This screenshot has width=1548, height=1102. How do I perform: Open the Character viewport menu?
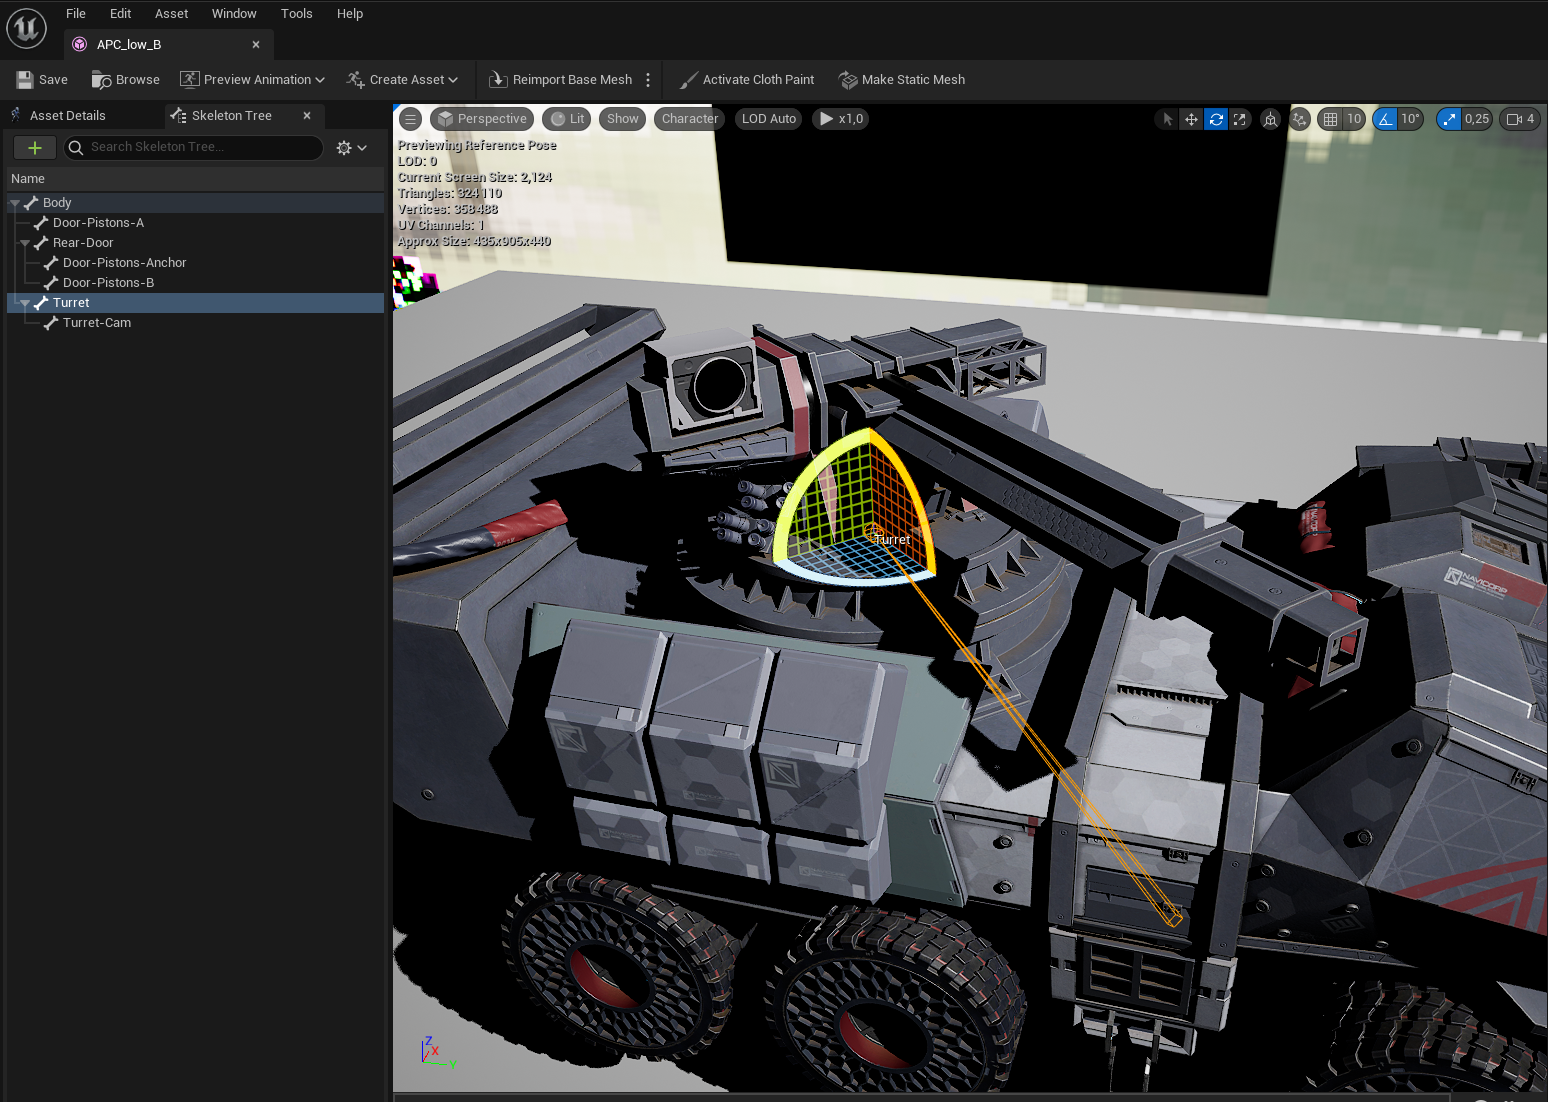[x=690, y=119]
